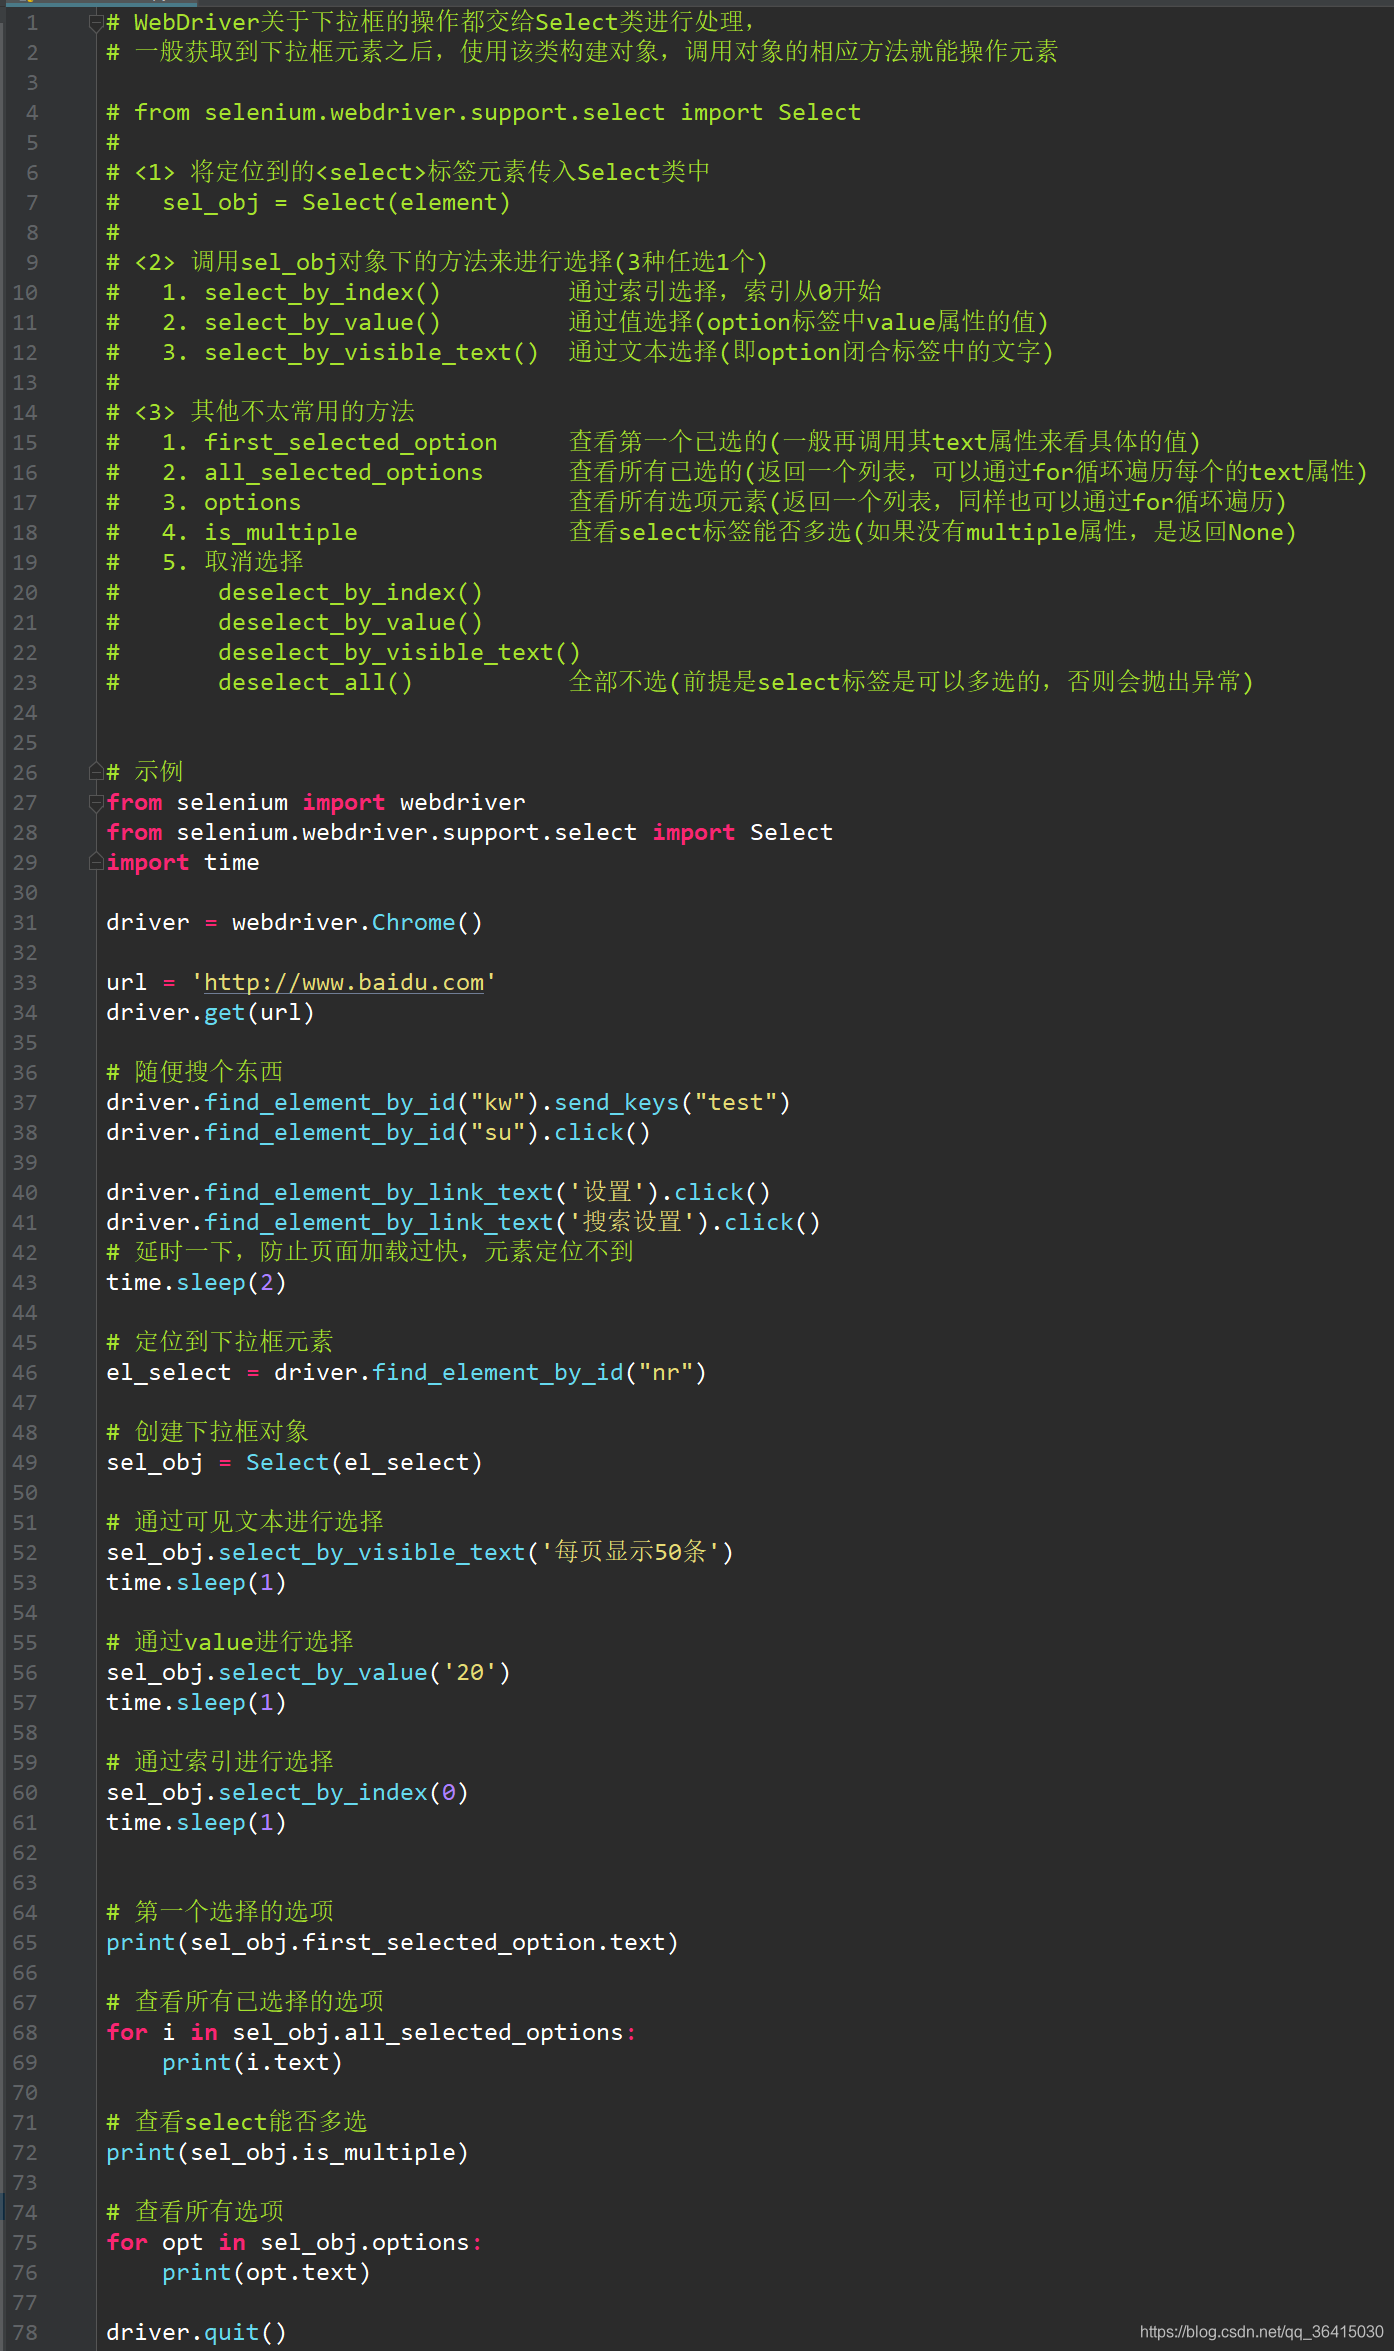Click the select_by_index(0) call
The height and width of the screenshot is (2351, 1394).
coord(343,1792)
